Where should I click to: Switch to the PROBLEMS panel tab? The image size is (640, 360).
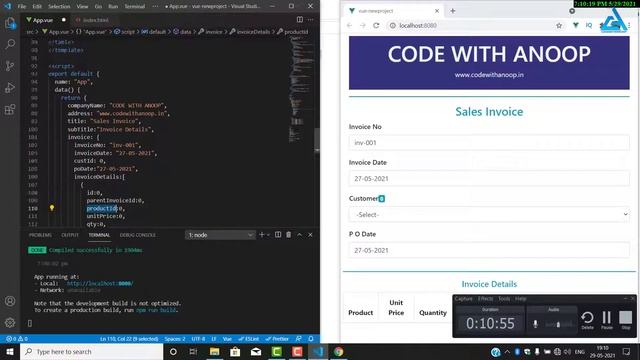click(x=40, y=235)
